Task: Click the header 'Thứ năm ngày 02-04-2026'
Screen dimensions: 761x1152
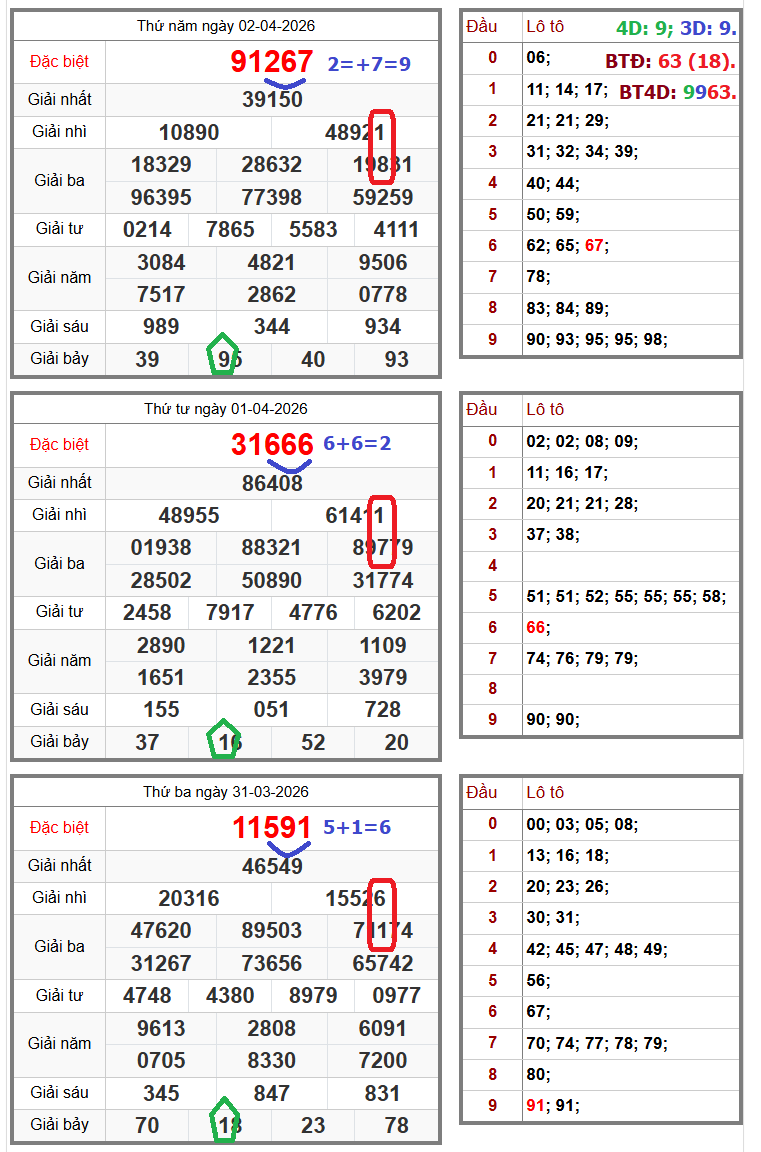Action: pyautogui.click(x=226, y=26)
